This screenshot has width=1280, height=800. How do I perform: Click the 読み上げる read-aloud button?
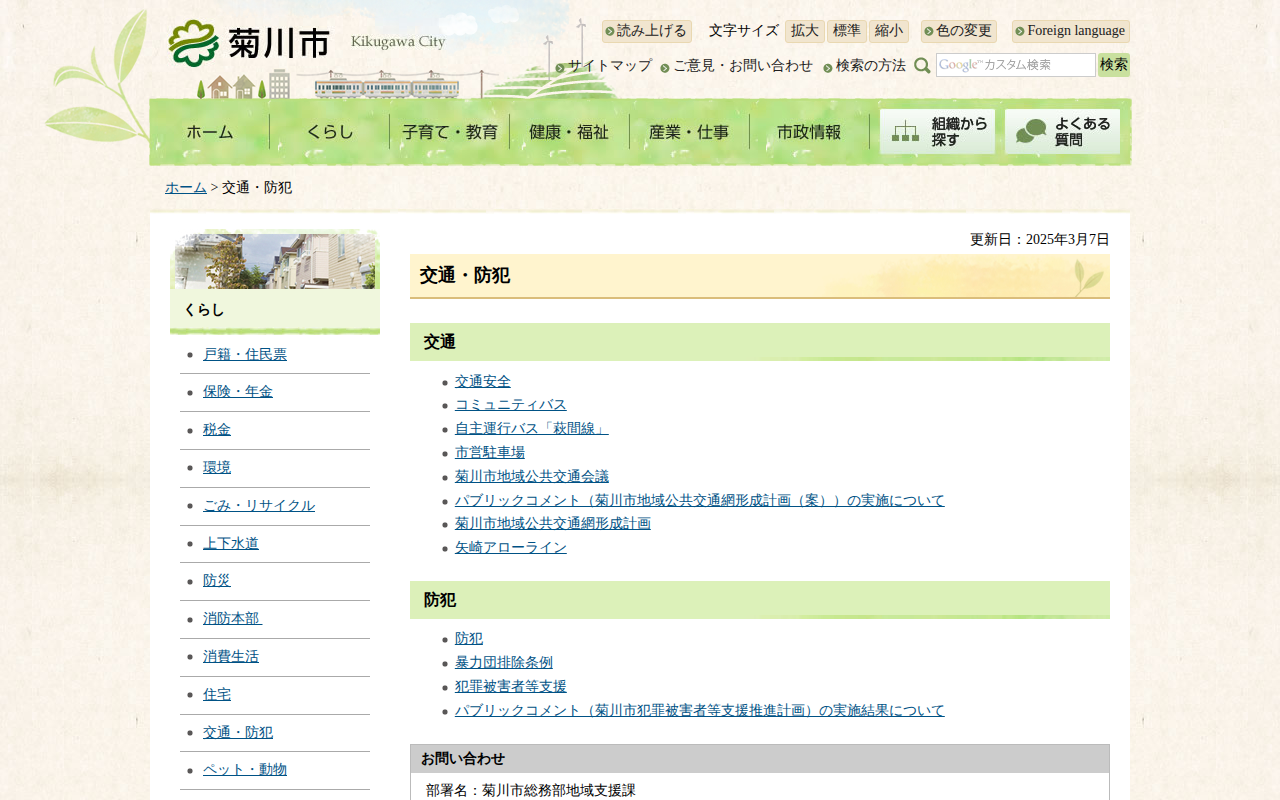click(647, 31)
